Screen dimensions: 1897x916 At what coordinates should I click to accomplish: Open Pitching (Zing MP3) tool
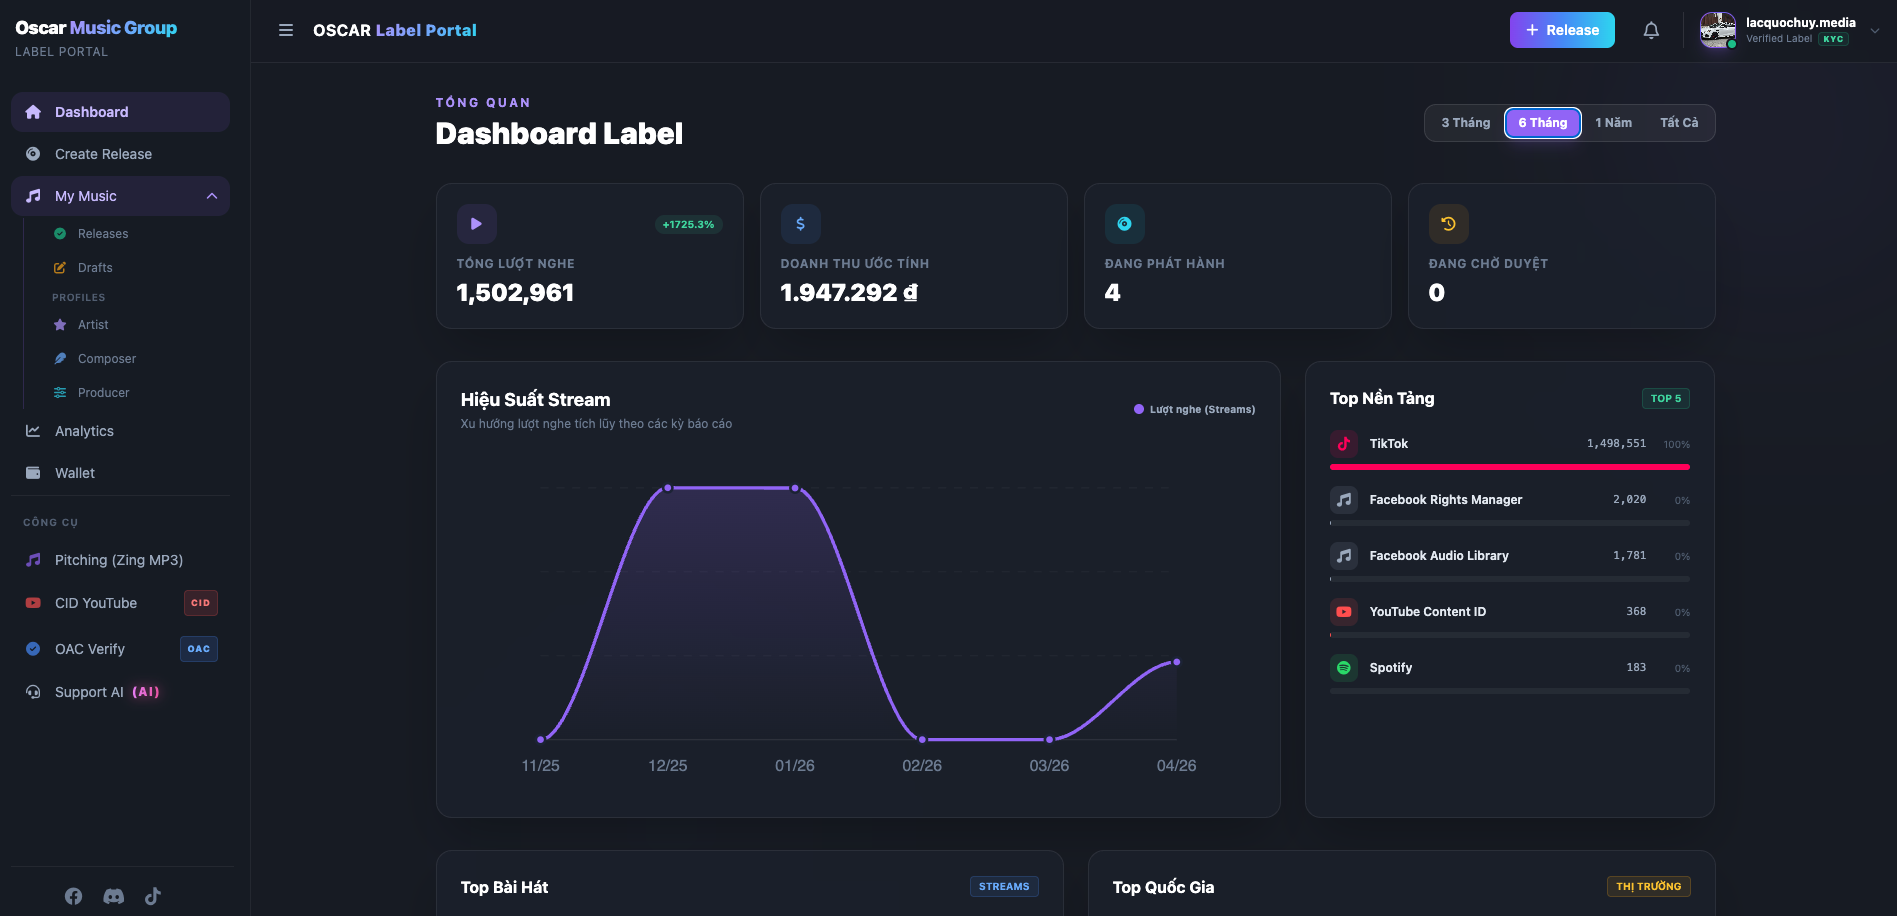pyautogui.click(x=120, y=560)
